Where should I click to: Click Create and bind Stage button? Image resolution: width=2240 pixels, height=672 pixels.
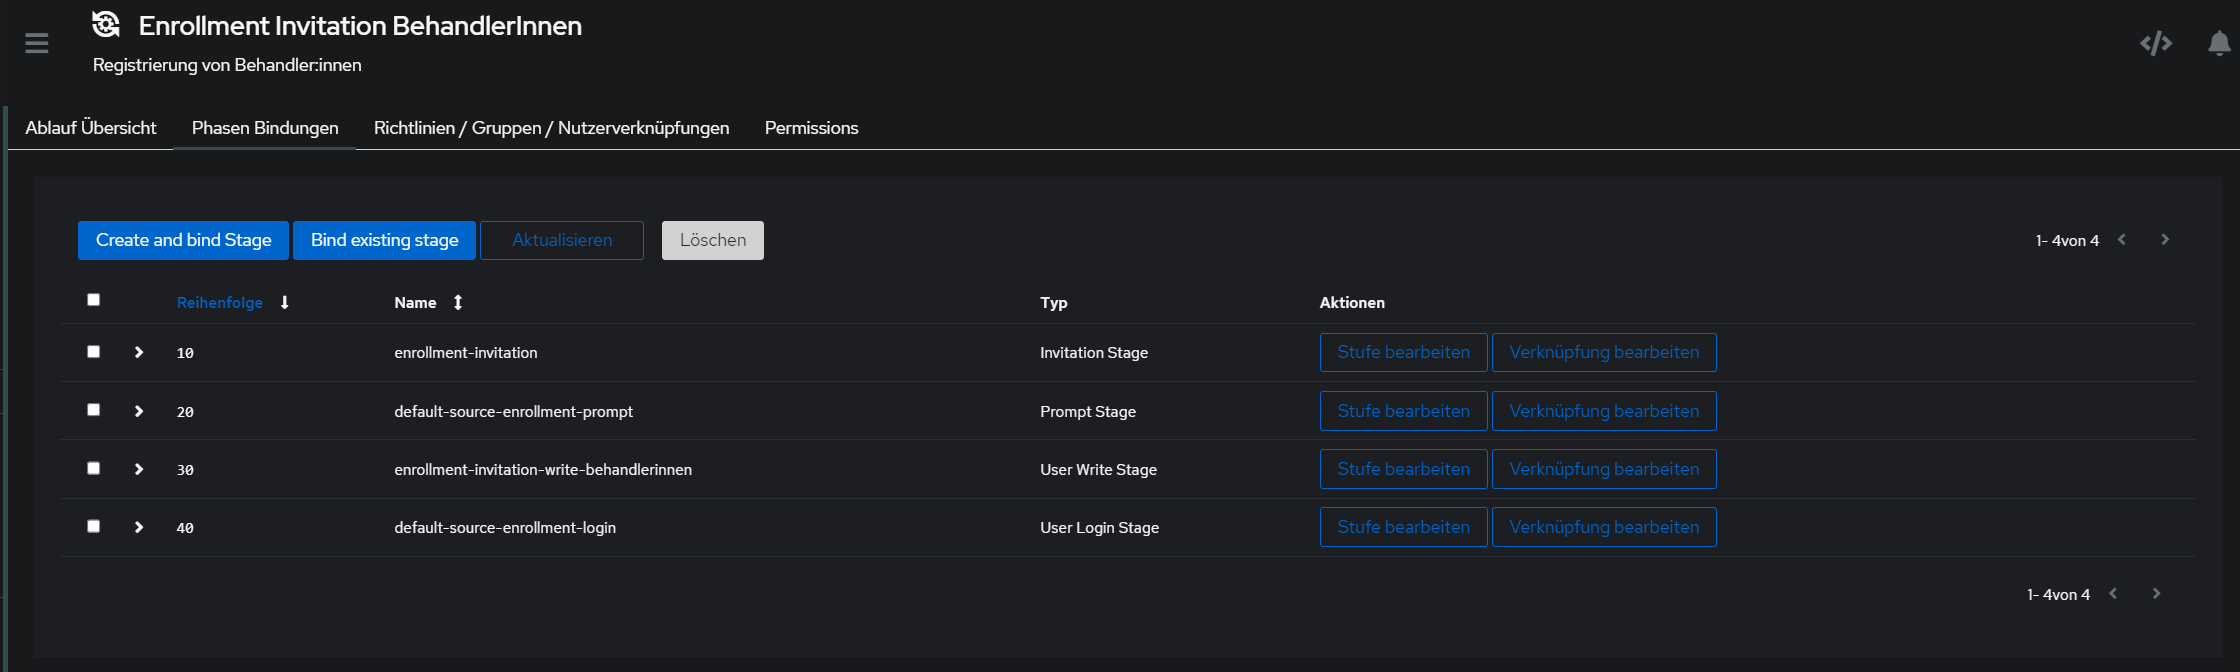(x=183, y=240)
